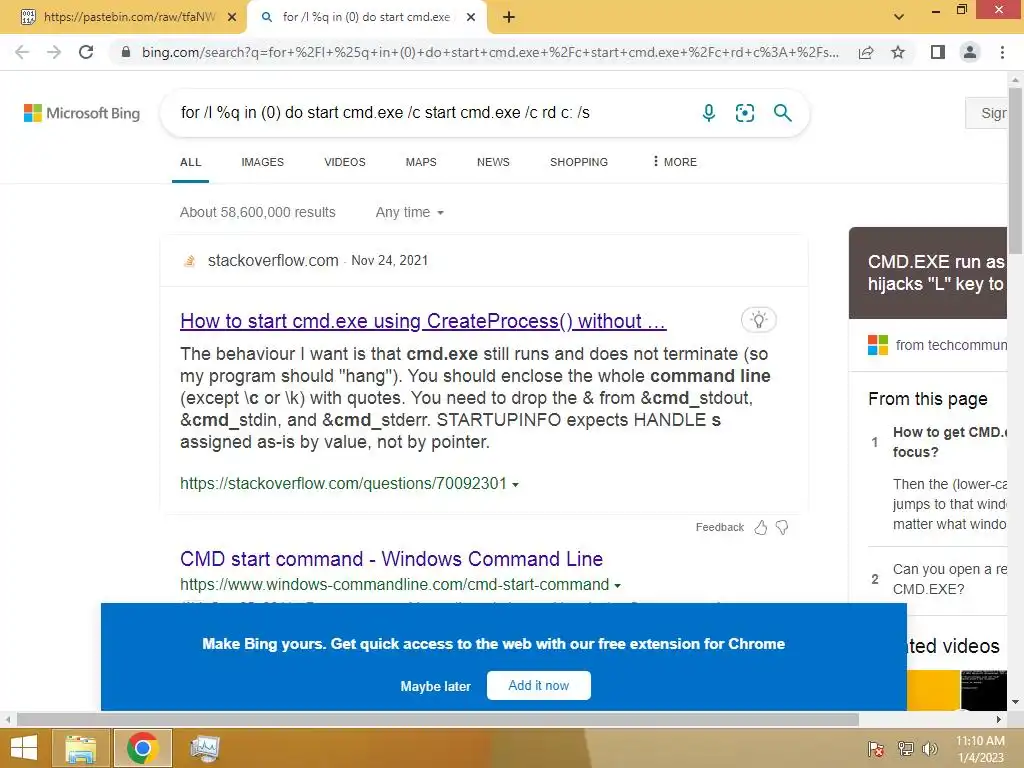The image size is (1024, 768).
Task: Open File Explorer from taskbar
Action: (x=81, y=748)
